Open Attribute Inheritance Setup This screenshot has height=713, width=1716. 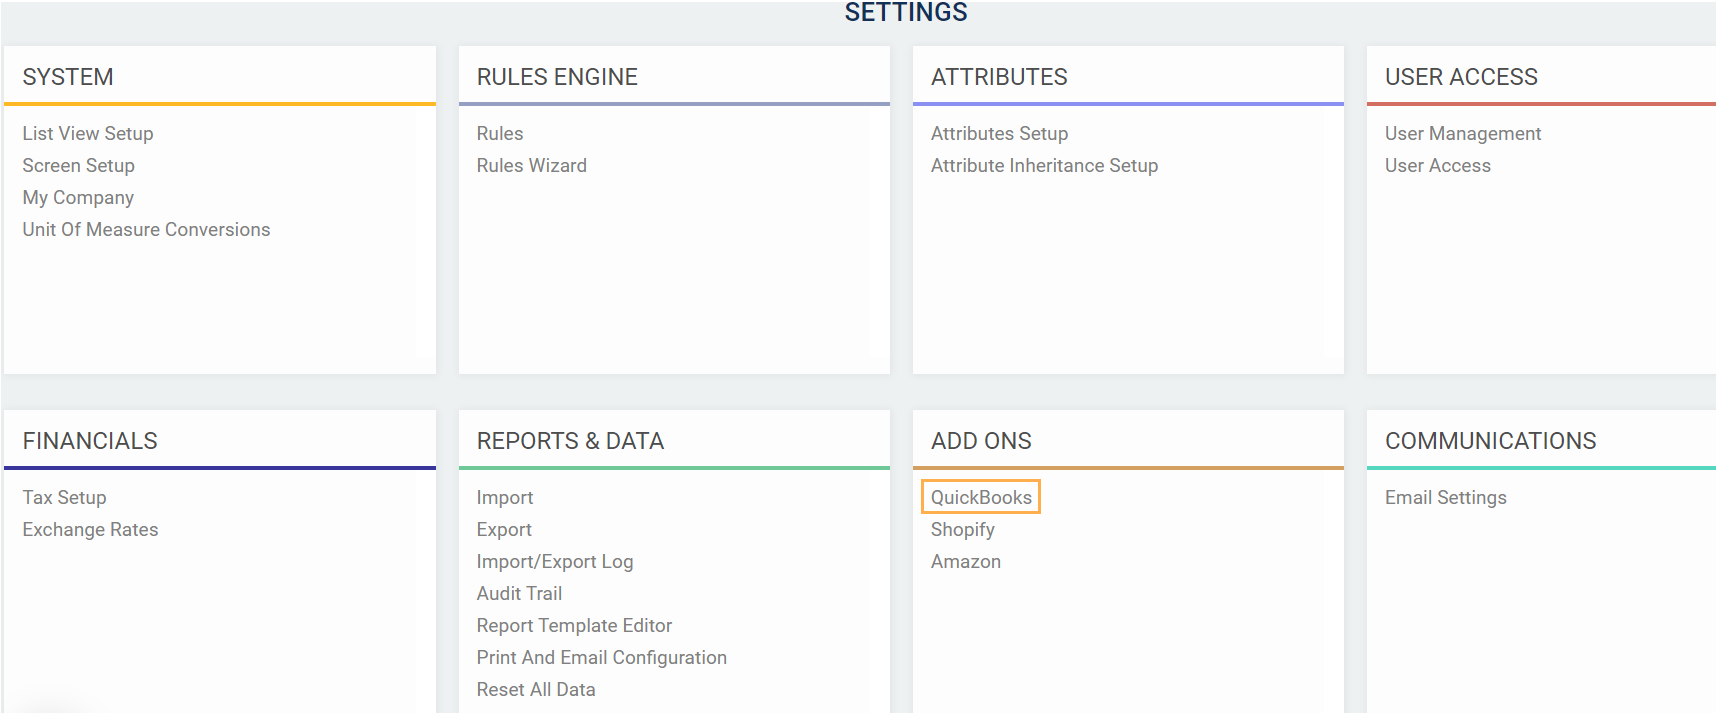(1044, 165)
